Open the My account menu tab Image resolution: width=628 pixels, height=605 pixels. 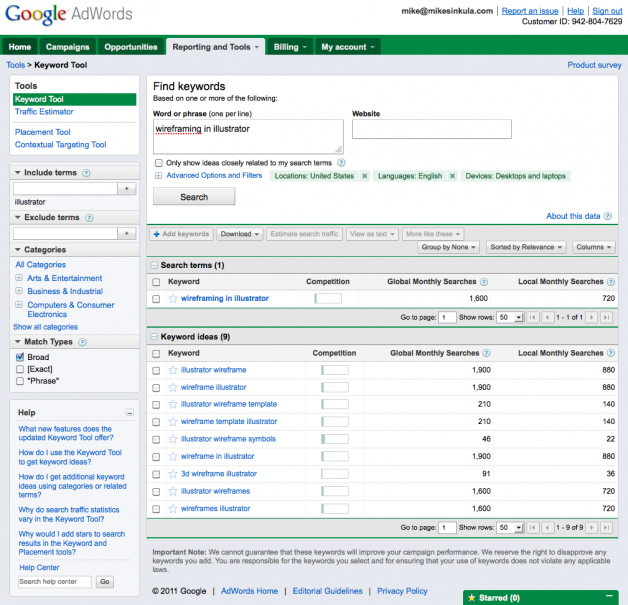pos(348,47)
